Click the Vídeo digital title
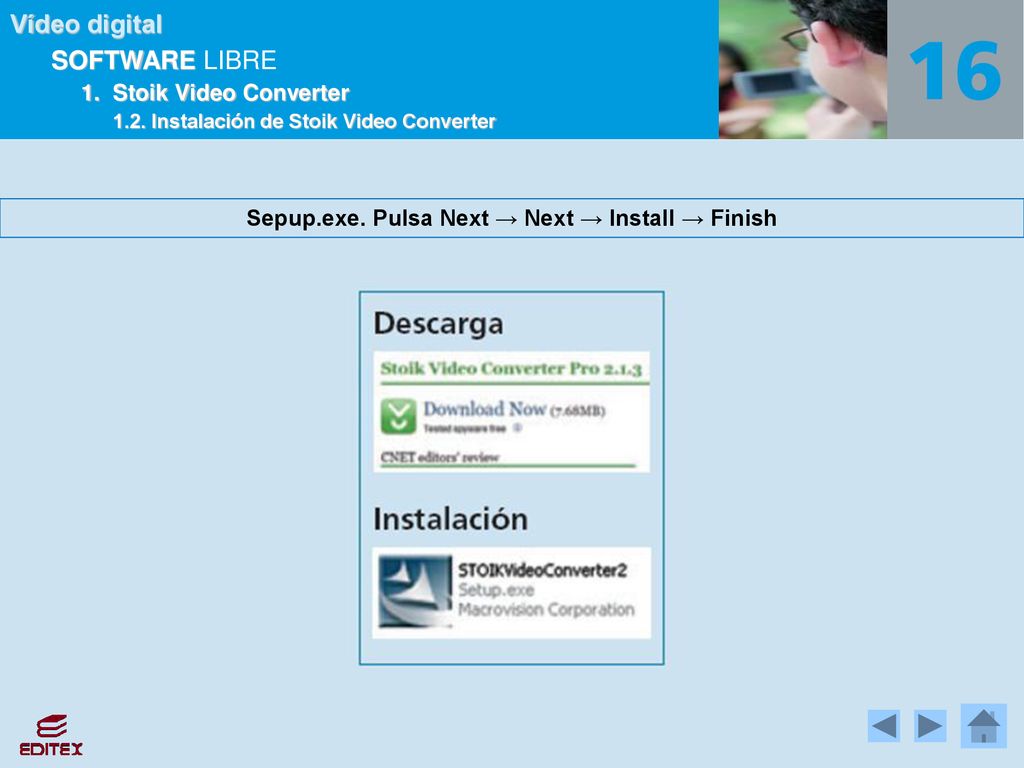This screenshot has height=768, width=1024. (x=86, y=25)
